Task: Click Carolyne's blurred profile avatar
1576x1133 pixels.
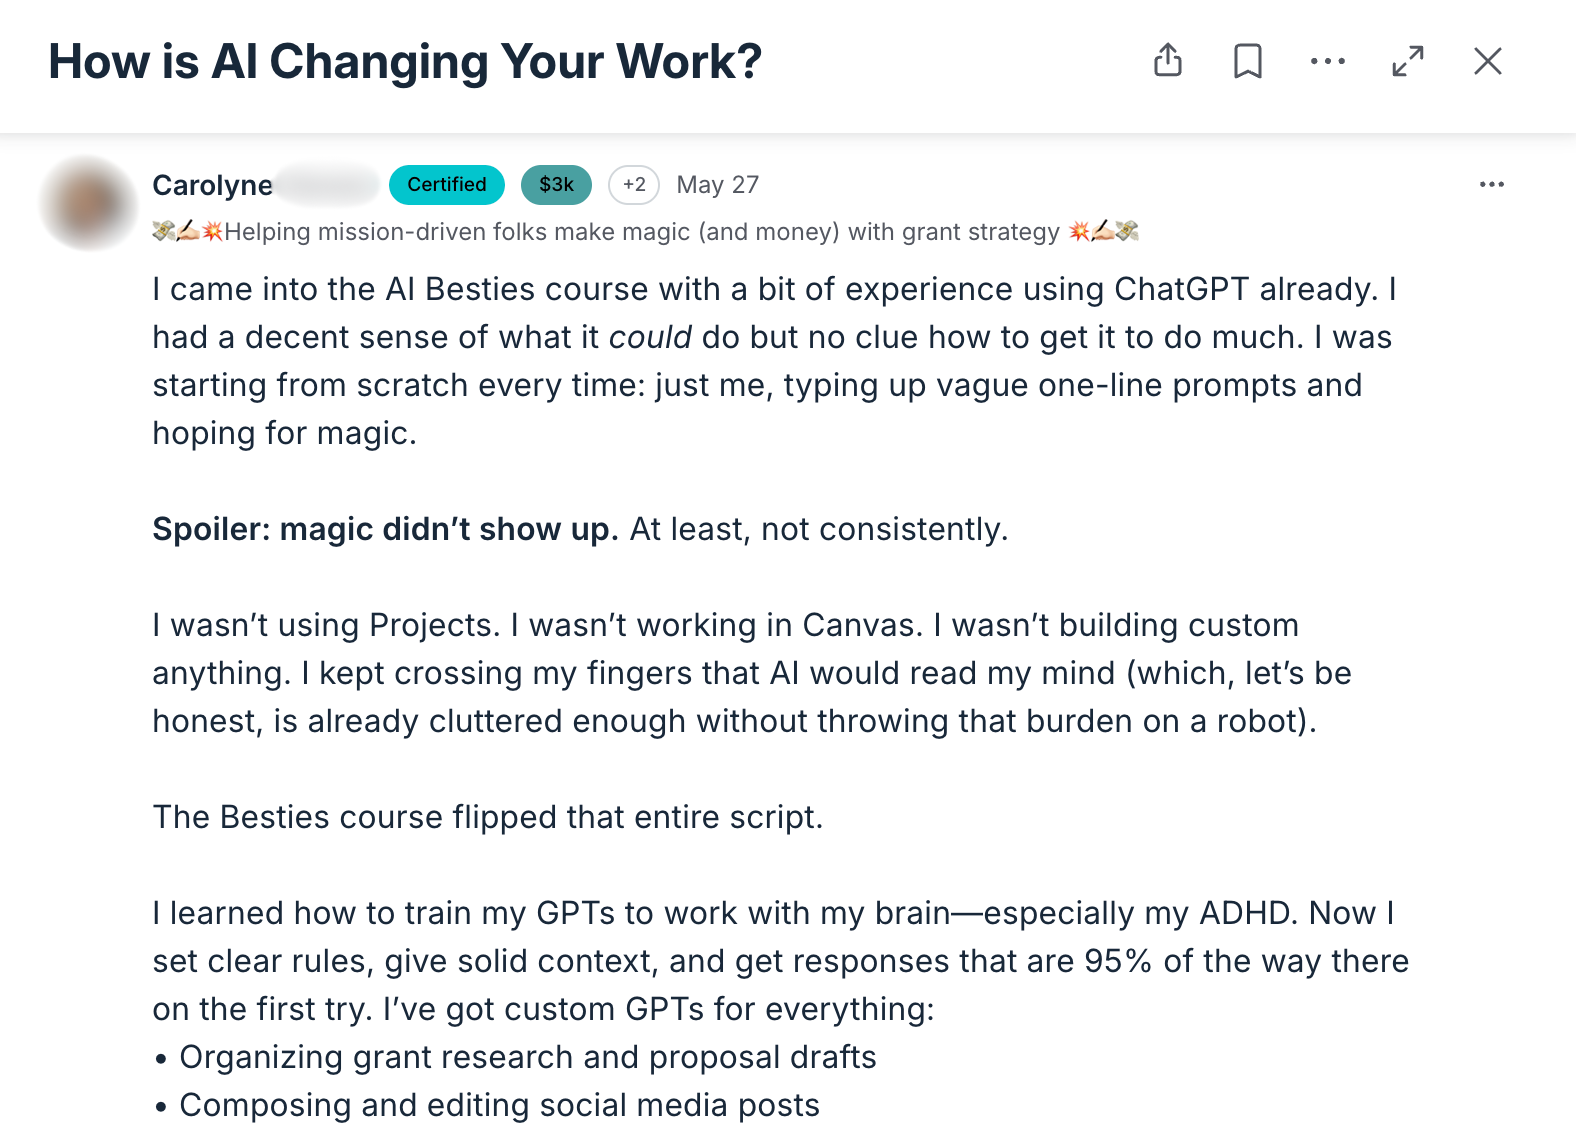Action: pos(89,203)
